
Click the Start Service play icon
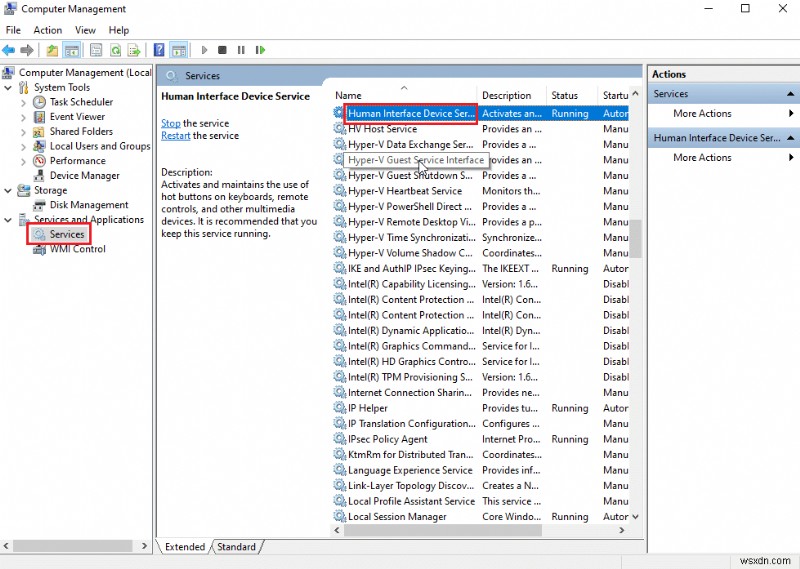pyautogui.click(x=204, y=50)
